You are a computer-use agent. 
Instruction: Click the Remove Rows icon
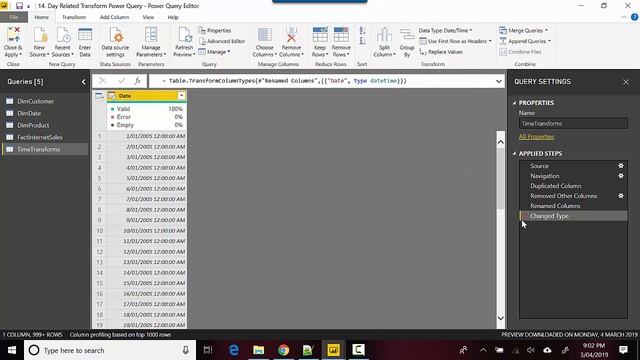341,35
